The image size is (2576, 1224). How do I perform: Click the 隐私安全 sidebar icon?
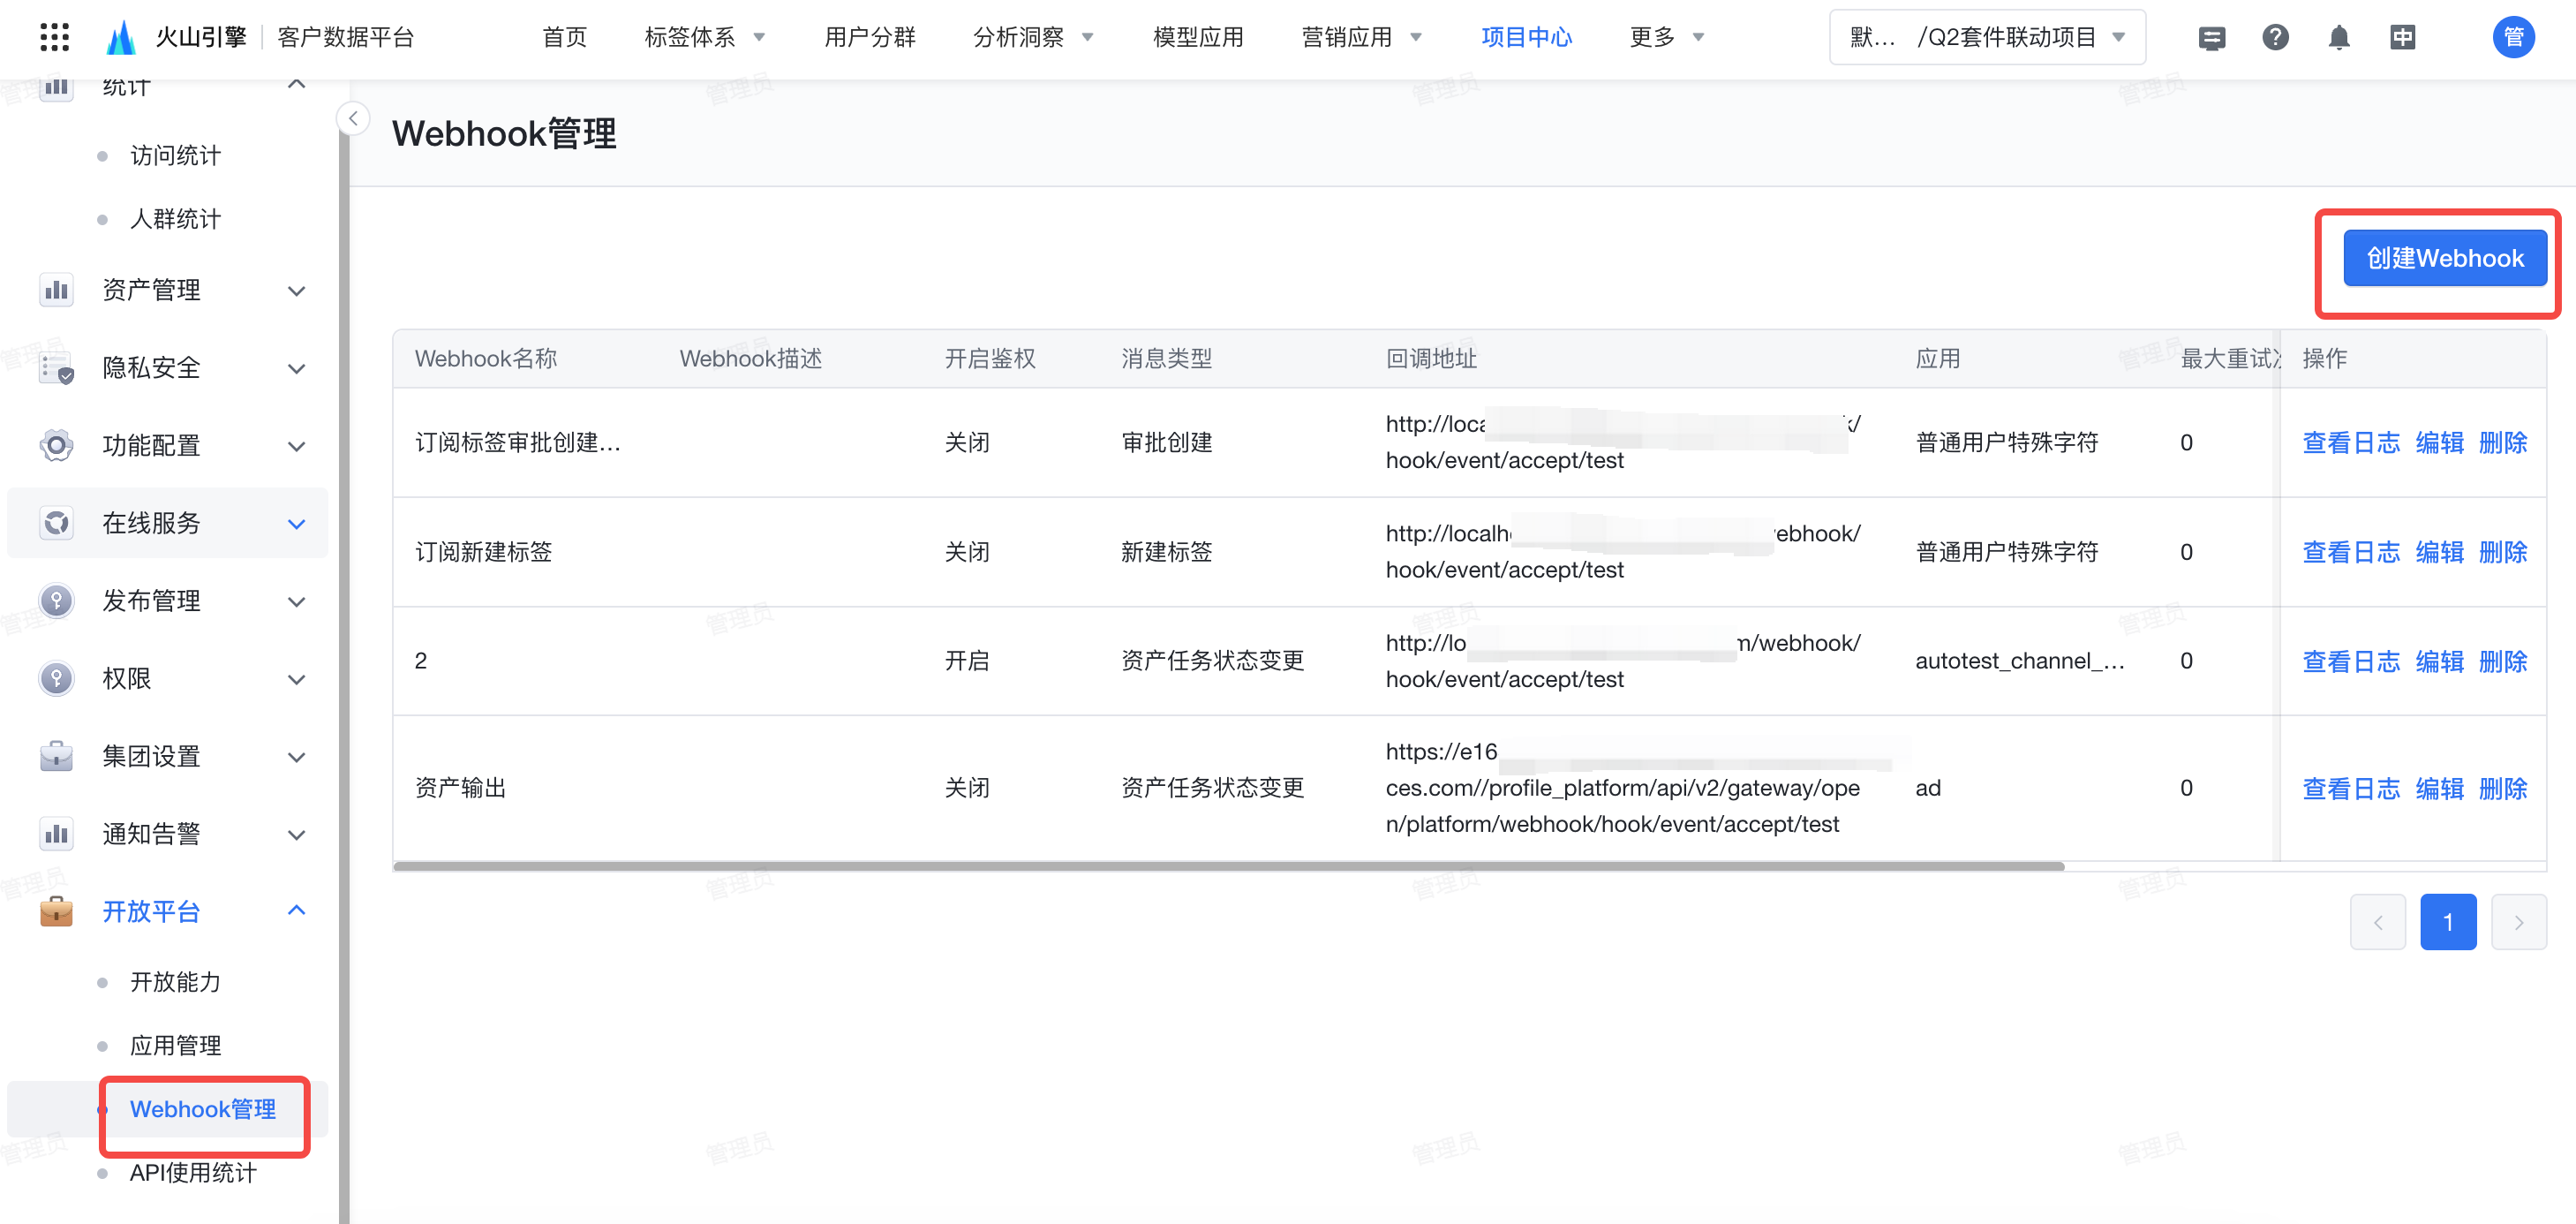click(57, 368)
